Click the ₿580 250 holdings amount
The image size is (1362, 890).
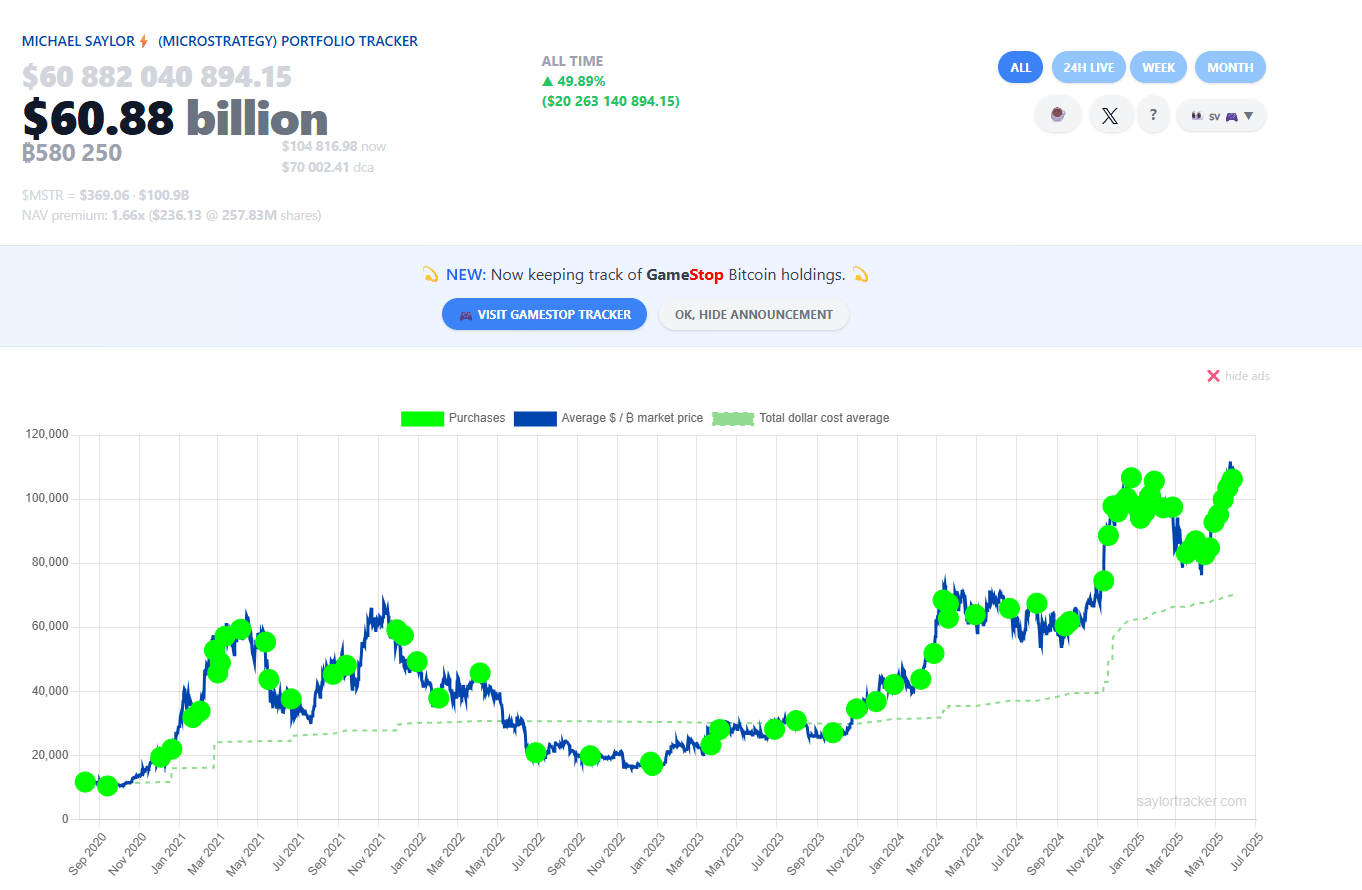[72, 153]
